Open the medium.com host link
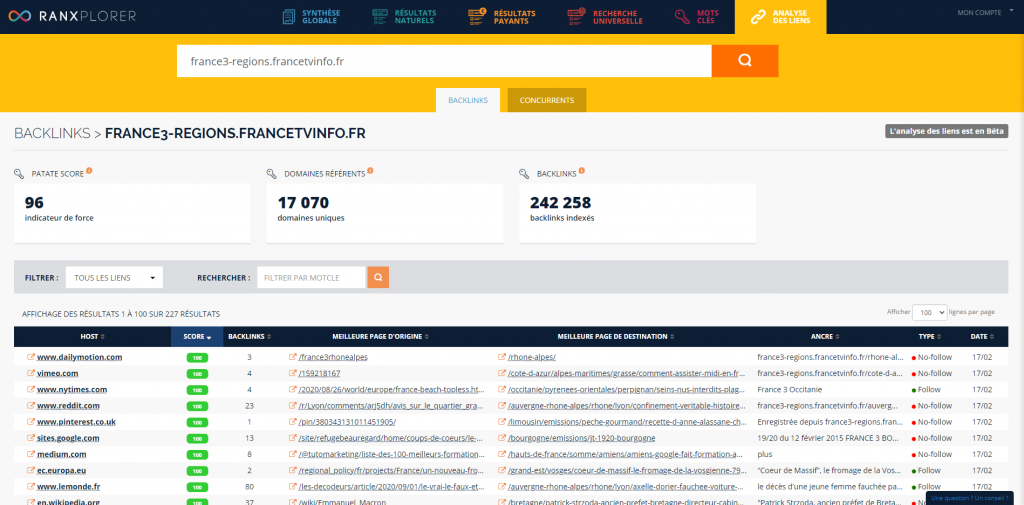The height and width of the screenshot is (505, 1024). (x=61, y=454)
